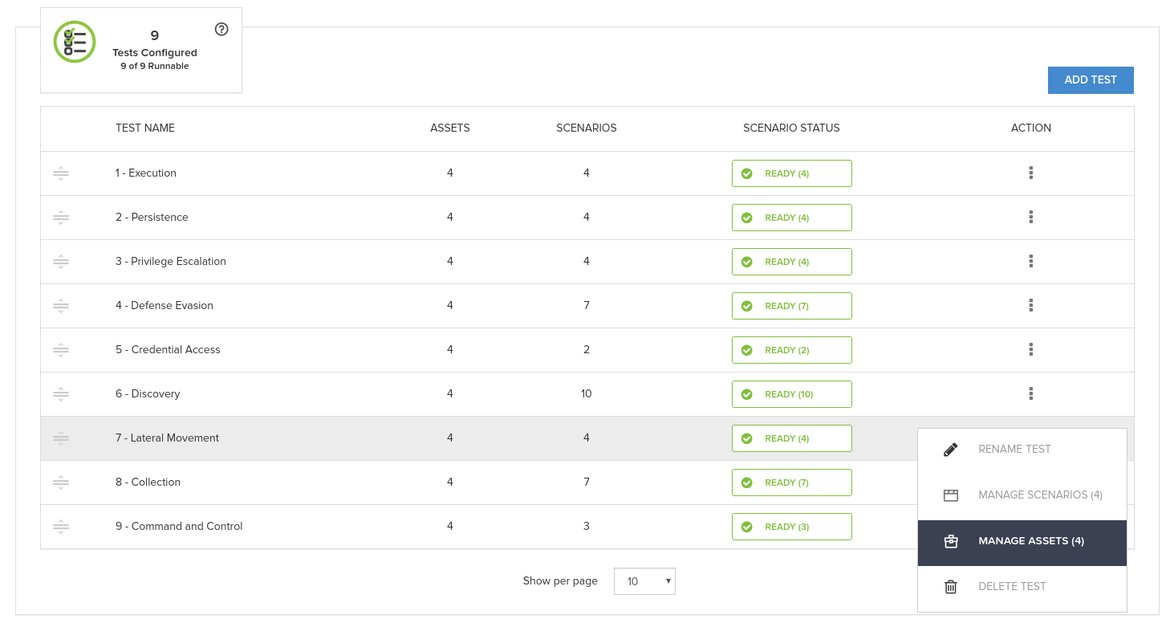This screenshot has height=619, width=1170.
Task: Click the ADD TEST button
Action: 1090,80
